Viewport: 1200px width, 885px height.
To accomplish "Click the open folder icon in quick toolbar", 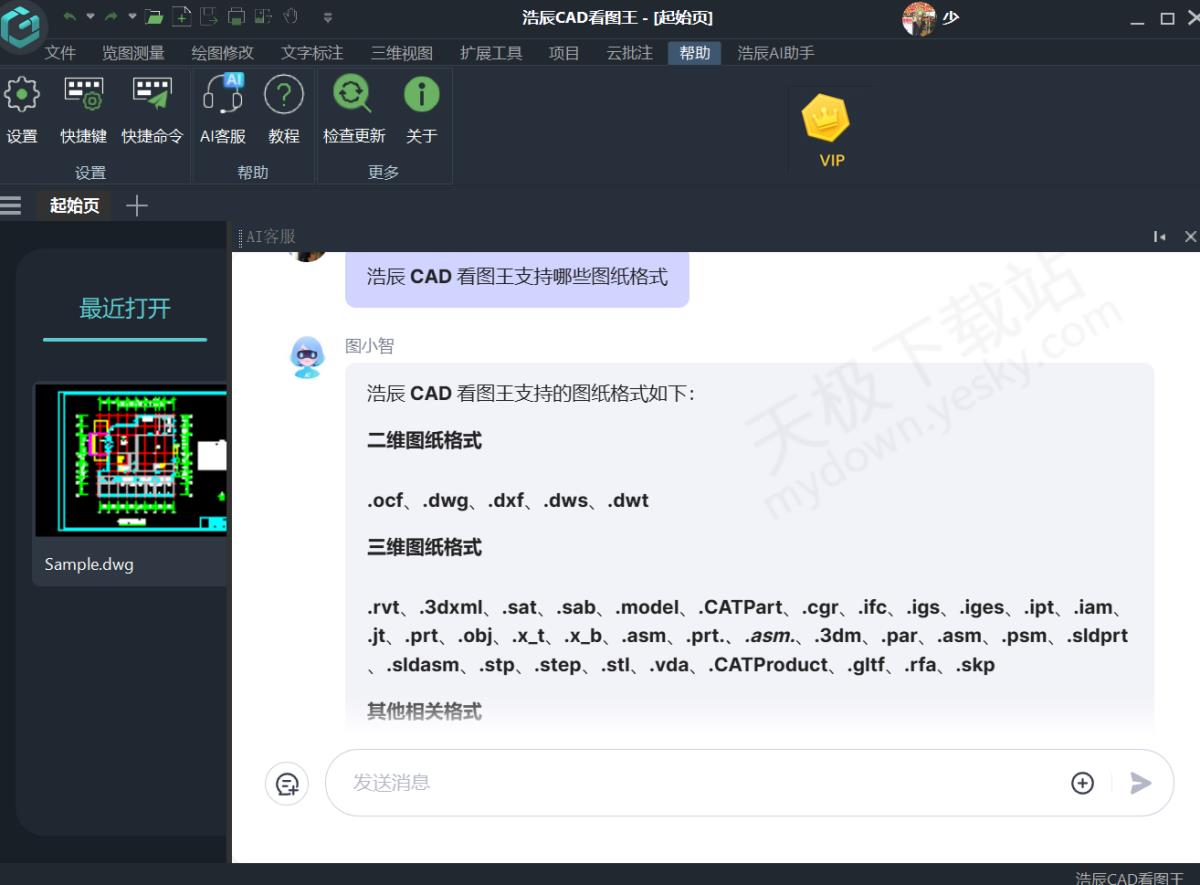I will click(153, 17).
